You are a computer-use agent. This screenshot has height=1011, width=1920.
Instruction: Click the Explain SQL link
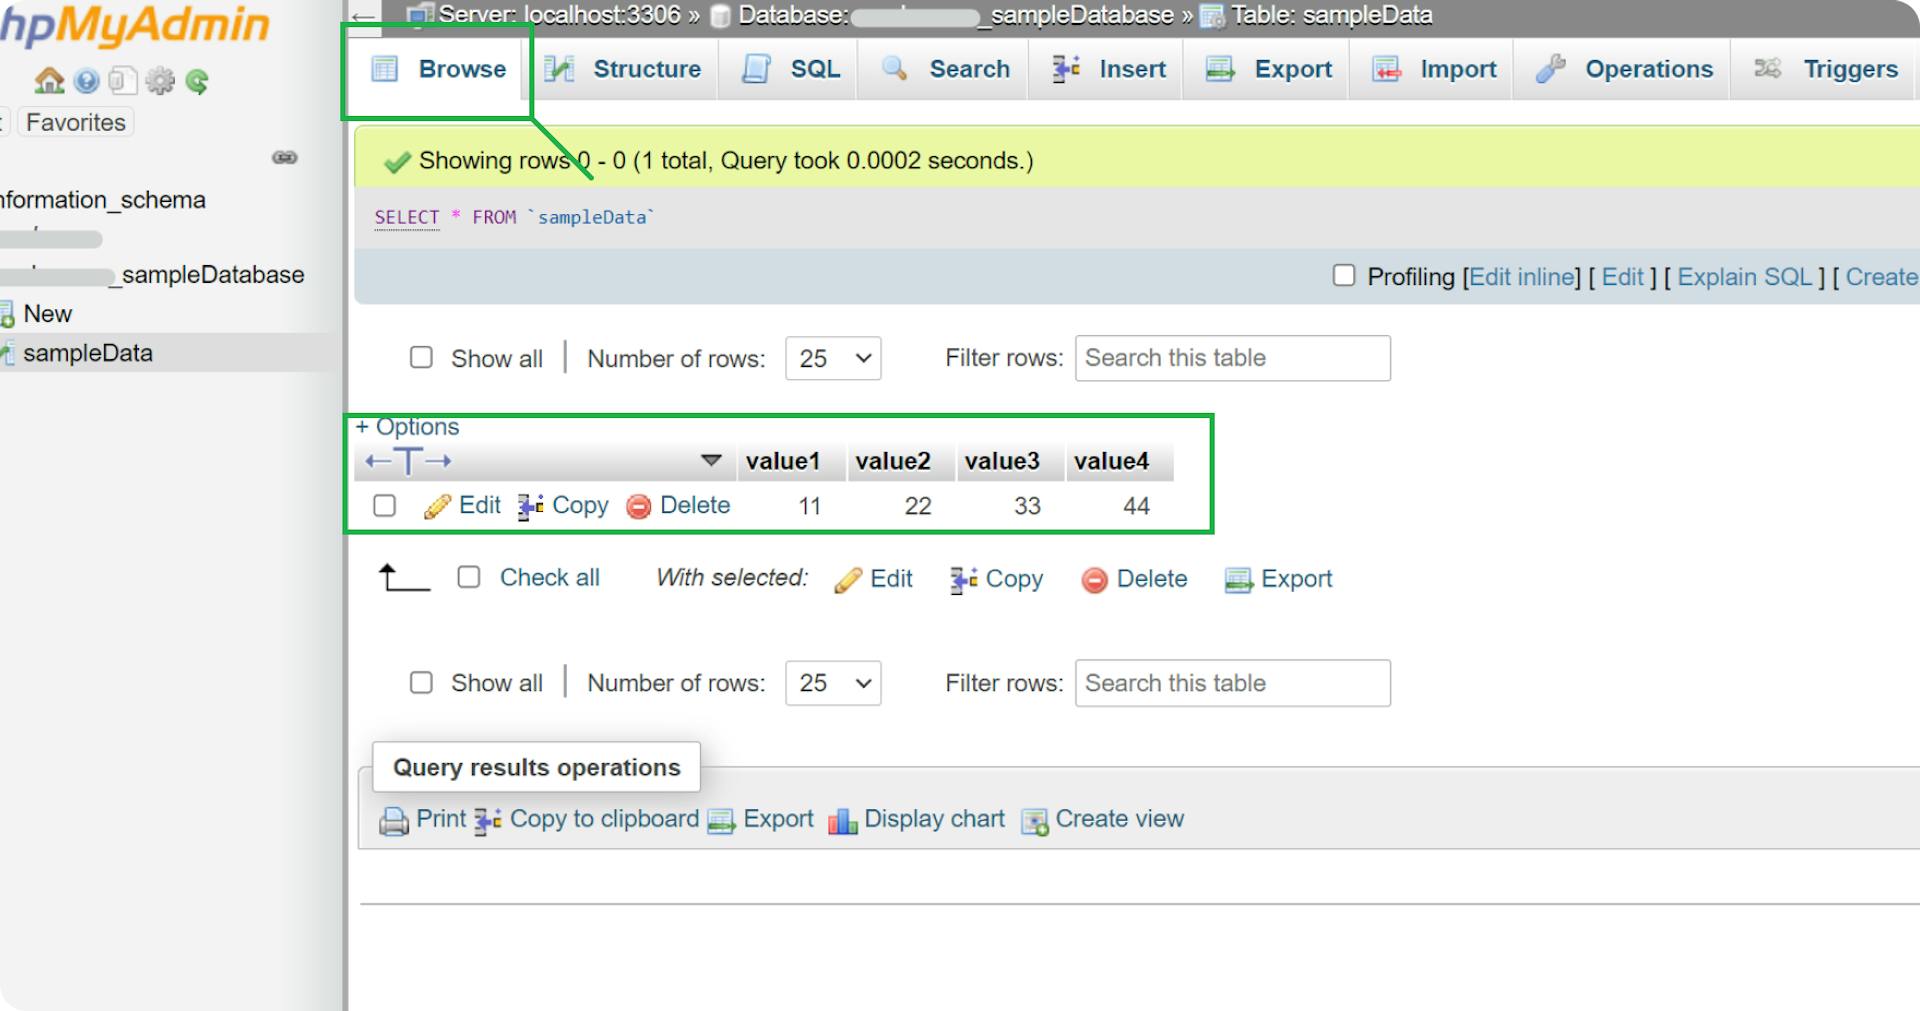point(1744,277)
